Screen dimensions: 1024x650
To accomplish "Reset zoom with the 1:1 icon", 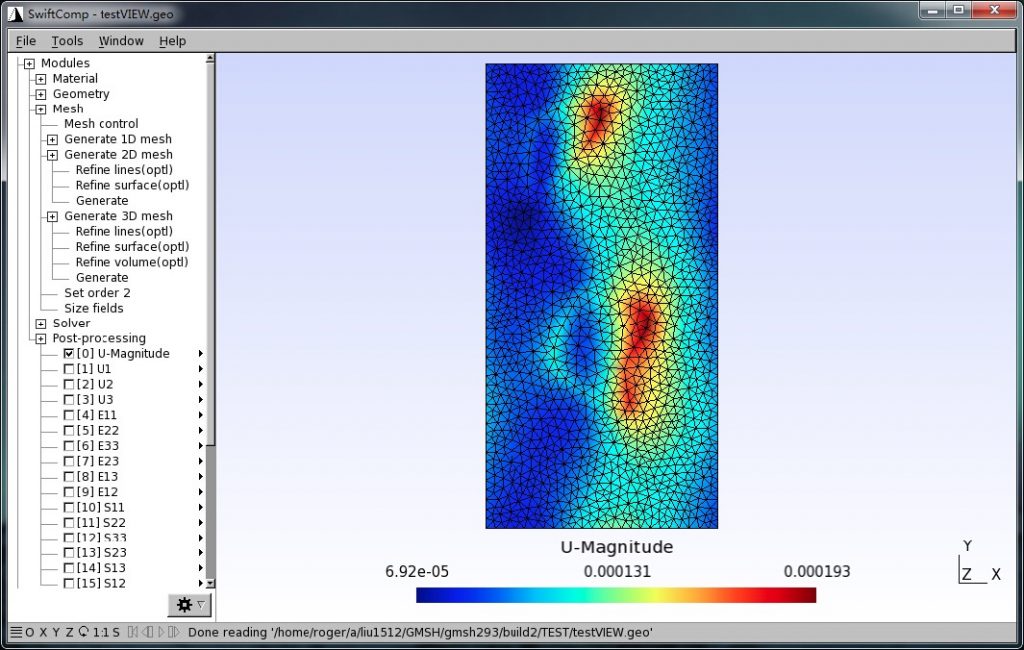I will point(100,632).
